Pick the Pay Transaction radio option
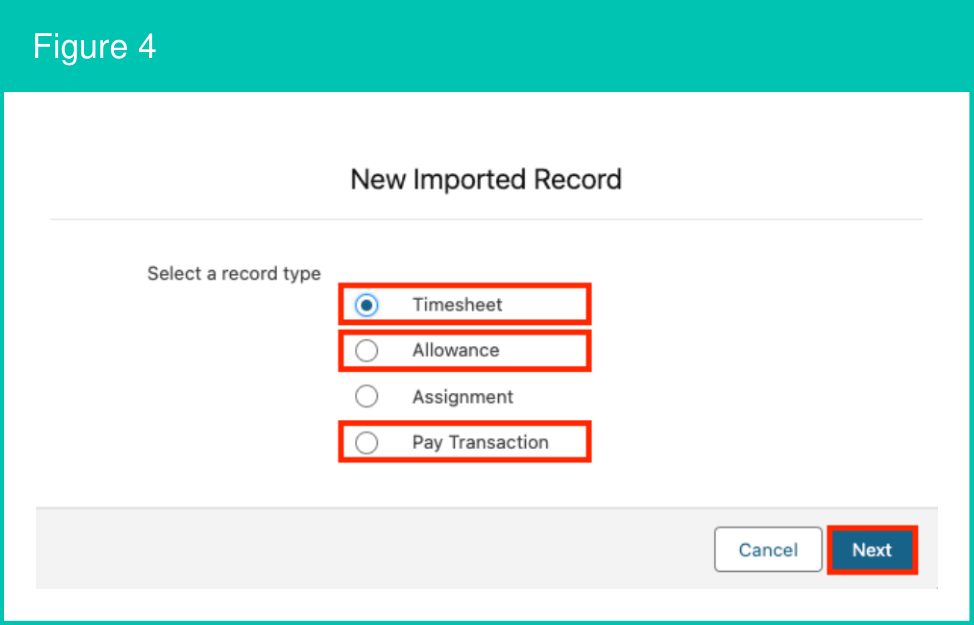This screenshot has height=625, width=974. (x=366, y=443)
